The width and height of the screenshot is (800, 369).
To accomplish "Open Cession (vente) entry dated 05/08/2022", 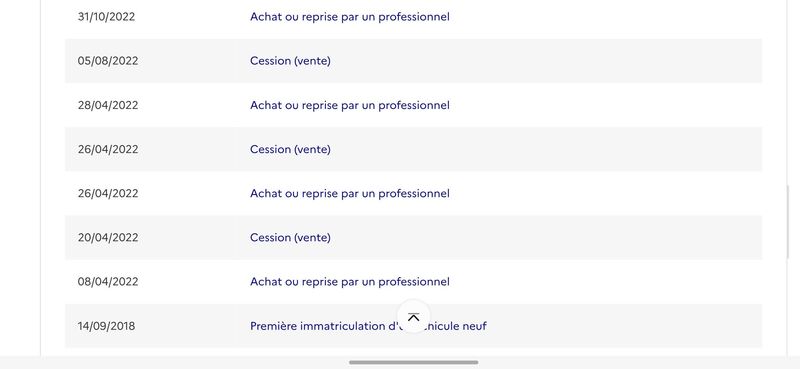I will (x=290, y=61).
